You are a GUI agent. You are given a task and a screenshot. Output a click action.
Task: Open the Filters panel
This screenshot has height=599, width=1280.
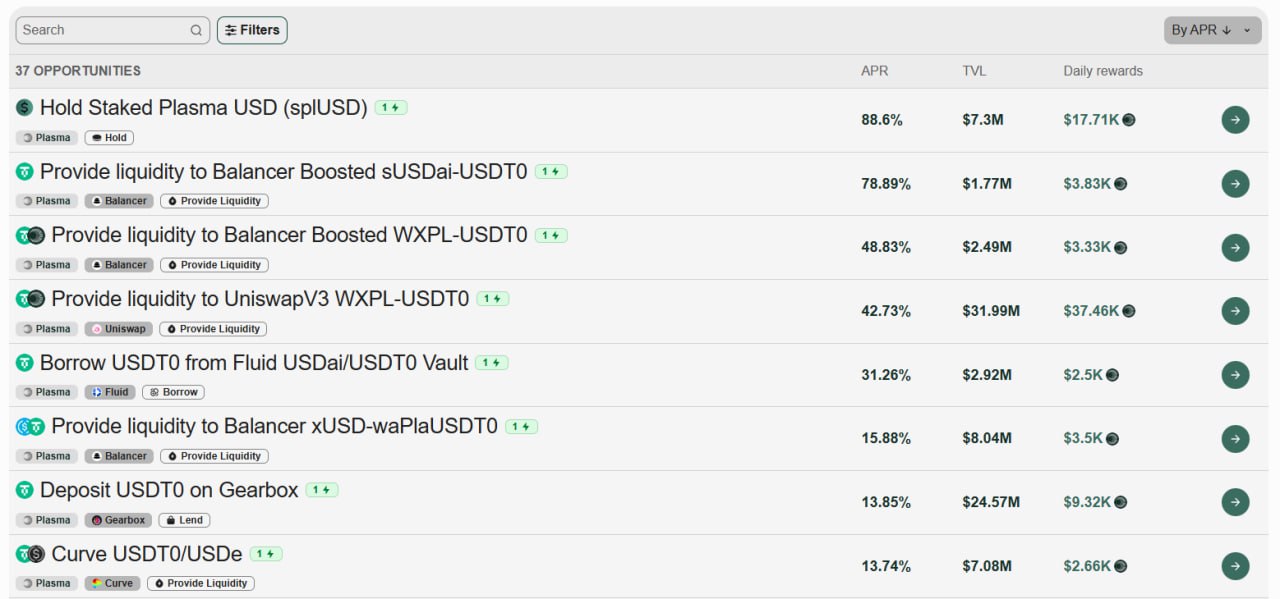pos(252,30)
